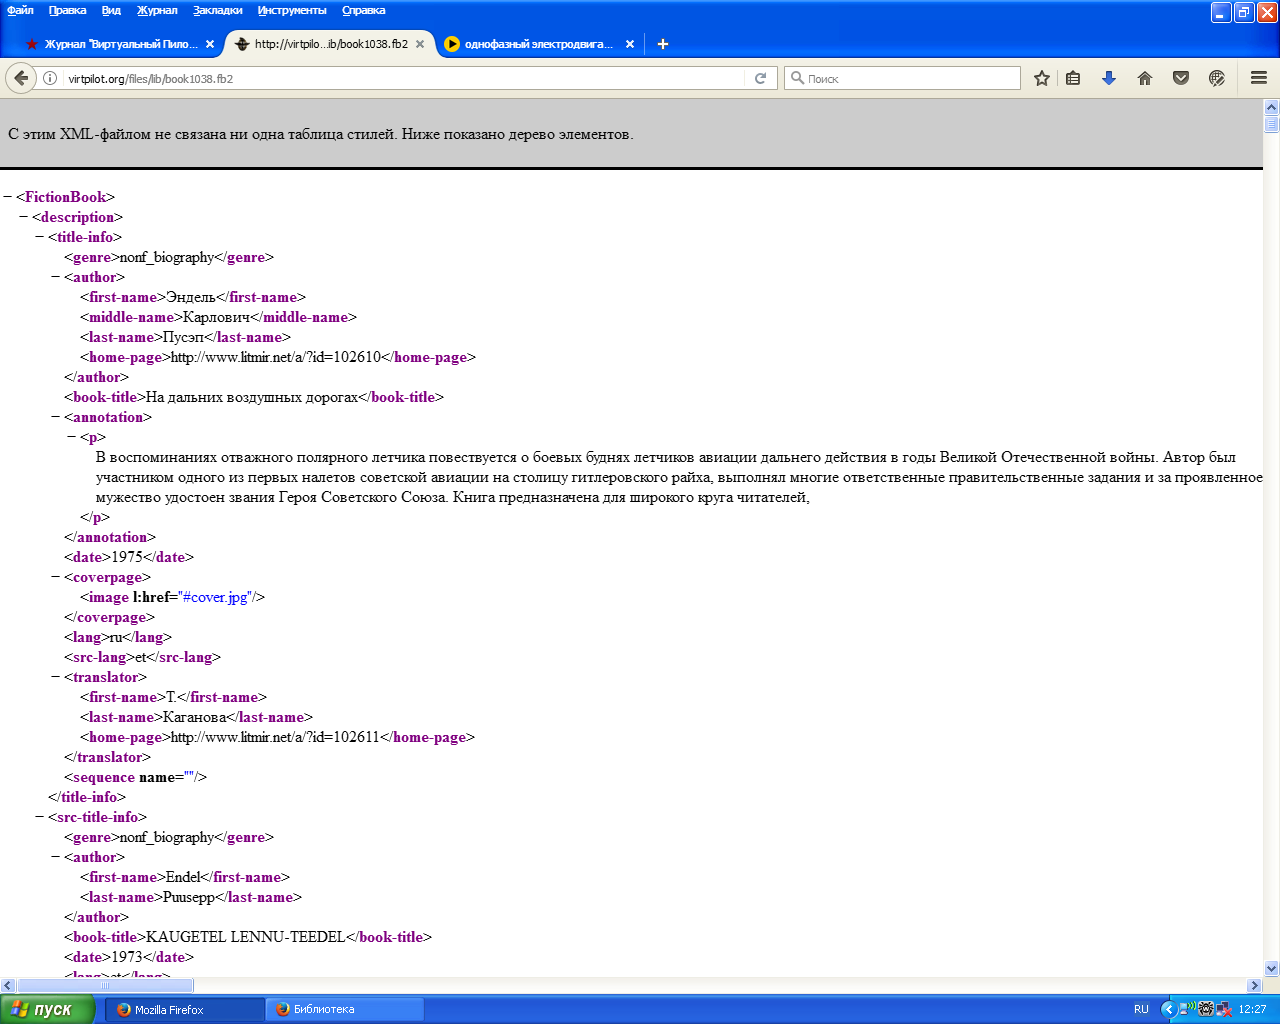Image resolution: width=1280 pixels, height=1024 pixels.
Task: Open a new tab with the plus button
Action: pyautogui.click(x=662, y=44)
